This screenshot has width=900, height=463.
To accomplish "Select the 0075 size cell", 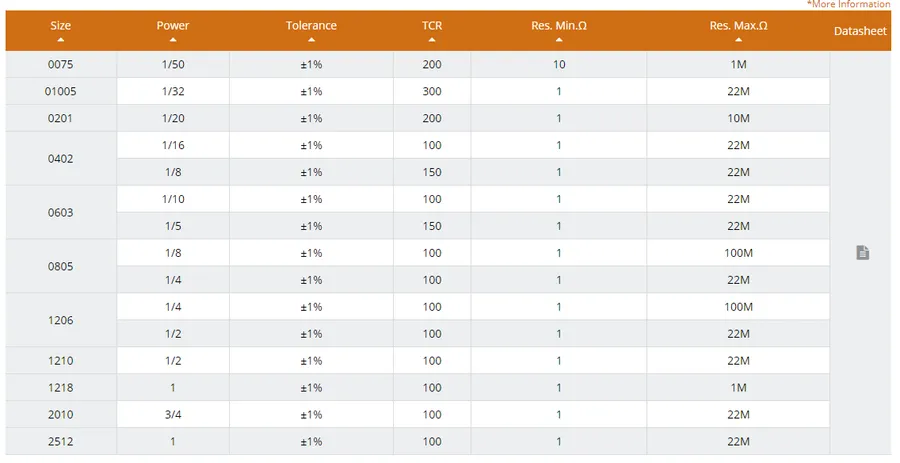I will pos(61,65).
